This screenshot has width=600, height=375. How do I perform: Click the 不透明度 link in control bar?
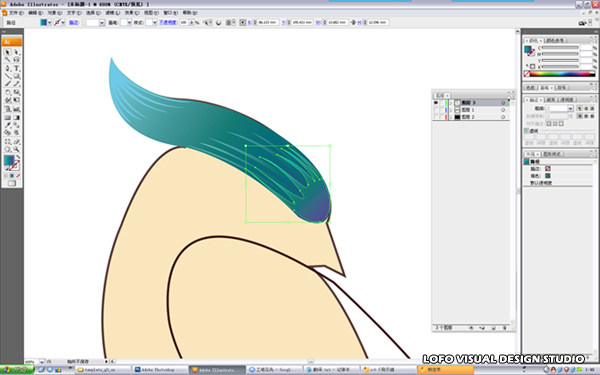(168, 23)
